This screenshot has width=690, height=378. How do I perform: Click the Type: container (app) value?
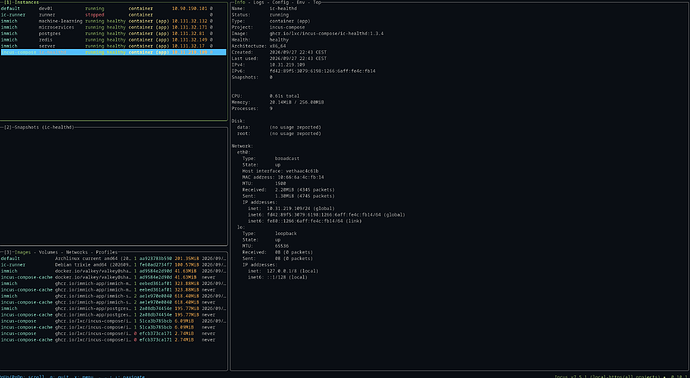pos(290,21)
